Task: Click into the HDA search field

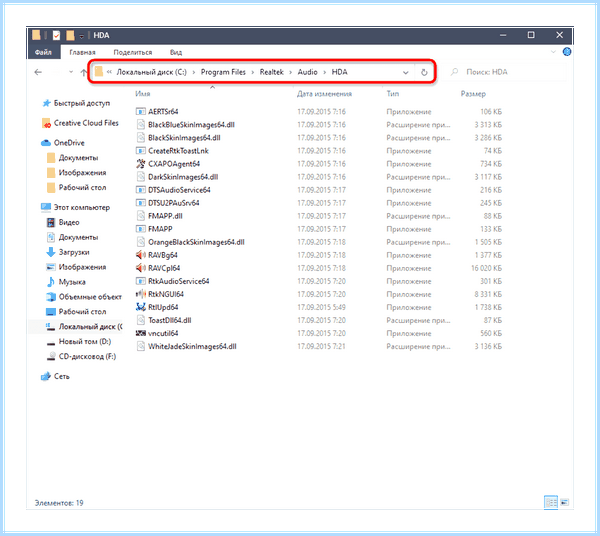Action: click(x=507, y=72)
